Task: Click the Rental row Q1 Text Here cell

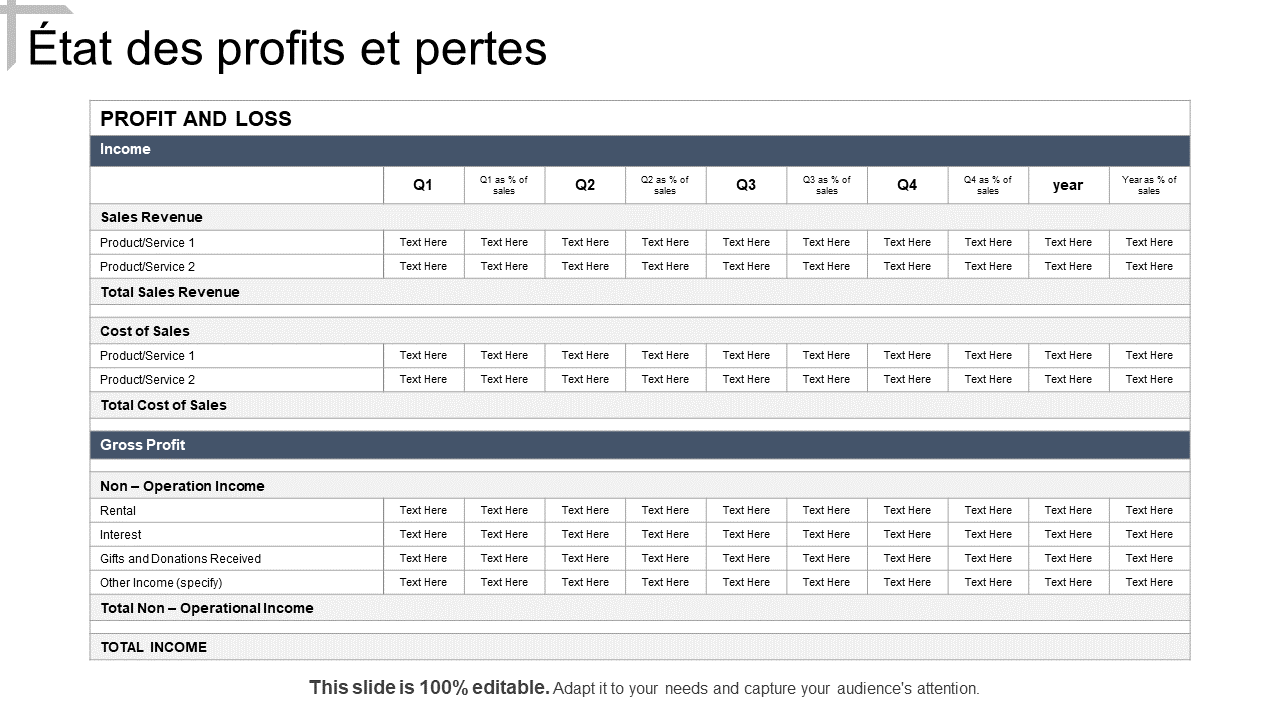Action: coord(423,510)
